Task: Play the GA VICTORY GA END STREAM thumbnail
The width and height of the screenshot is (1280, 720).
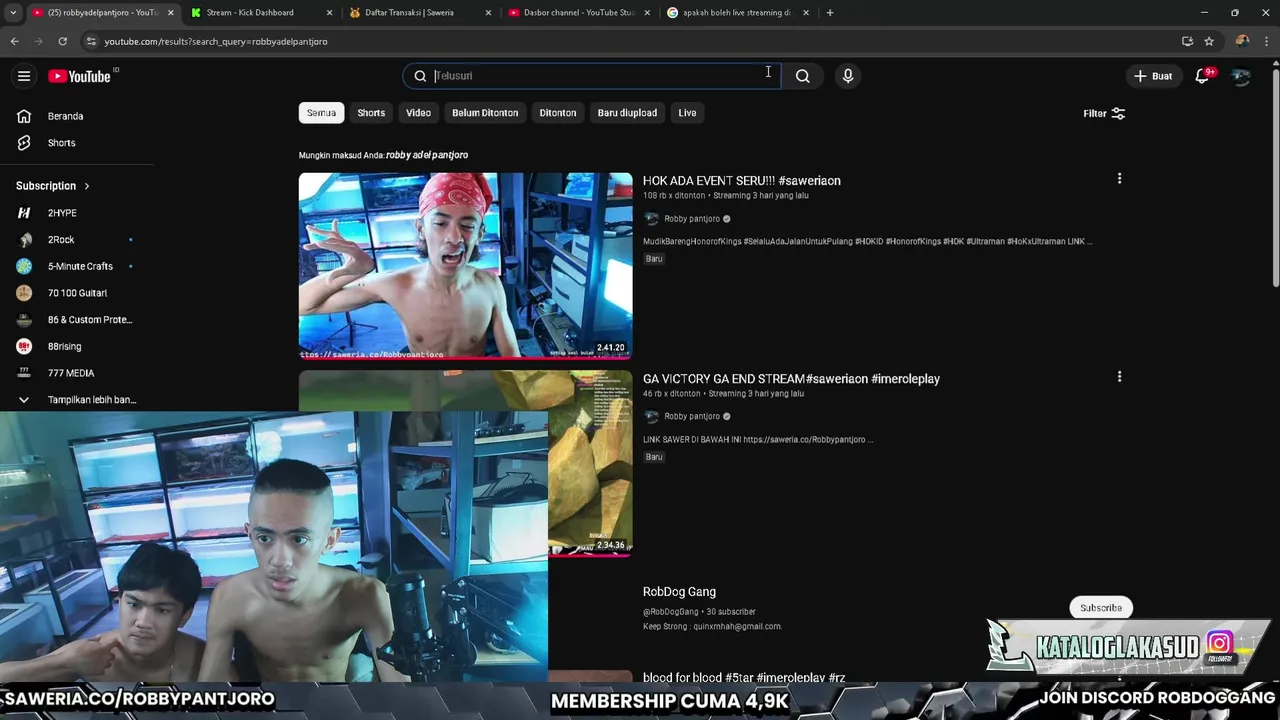Action: tap(590, 462)
